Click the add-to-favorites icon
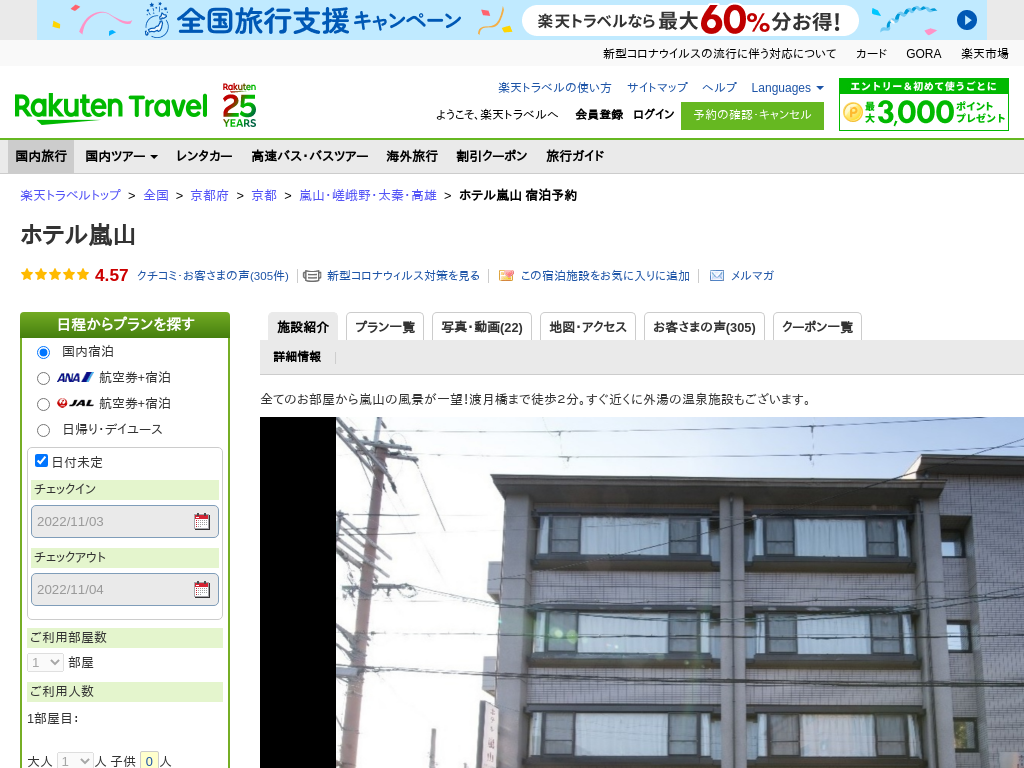The width and height of the screenshot is (1024, 768). pos(506,276)
